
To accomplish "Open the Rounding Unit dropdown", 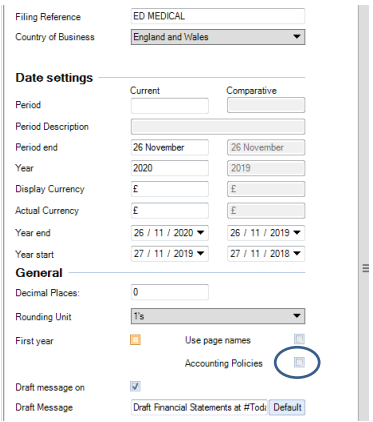I will tap(218, 316).
